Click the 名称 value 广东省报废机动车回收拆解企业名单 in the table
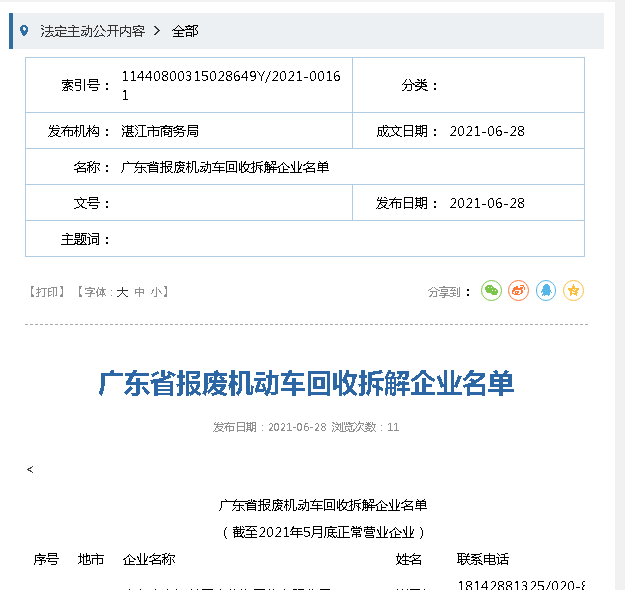 [x=225, y=167]
